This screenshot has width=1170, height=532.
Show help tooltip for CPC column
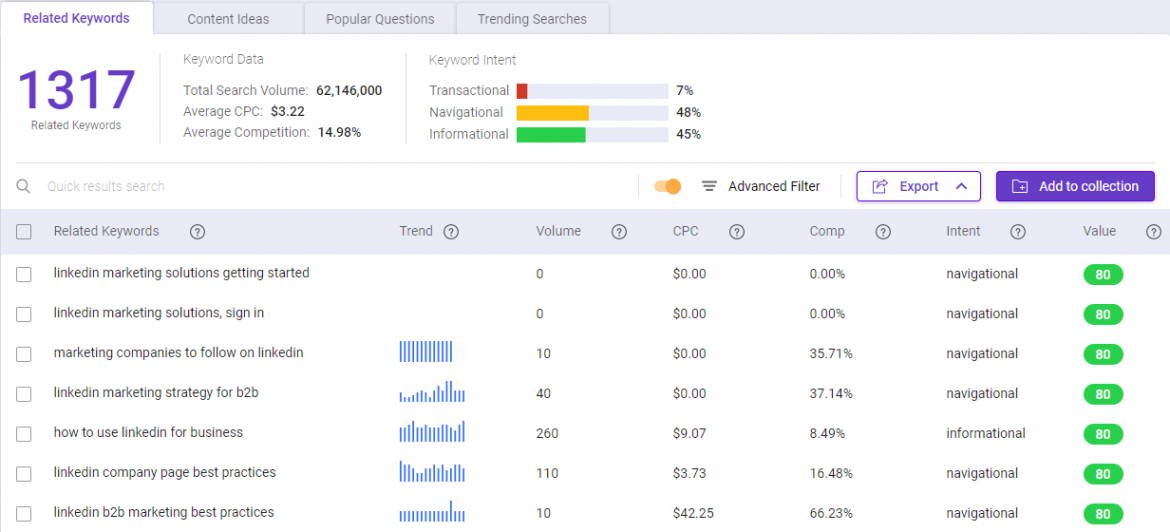[x=736, y=232]
